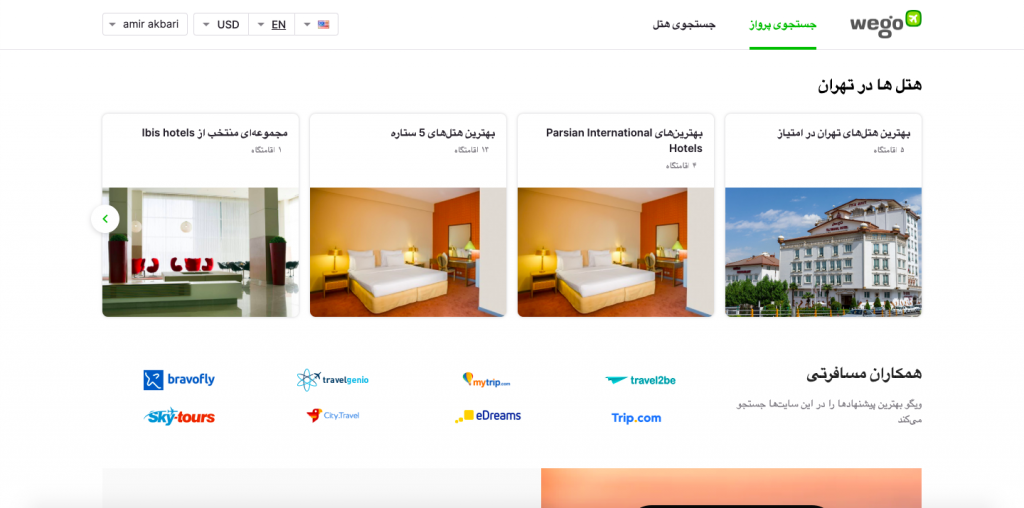Open the Parsian International Hotels card title

click(624, 140)
